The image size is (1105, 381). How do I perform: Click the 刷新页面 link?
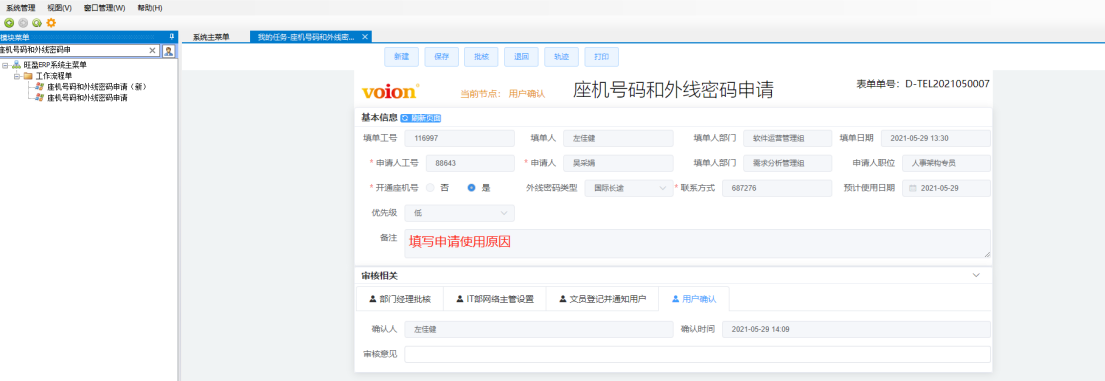[x=421, y=118]
